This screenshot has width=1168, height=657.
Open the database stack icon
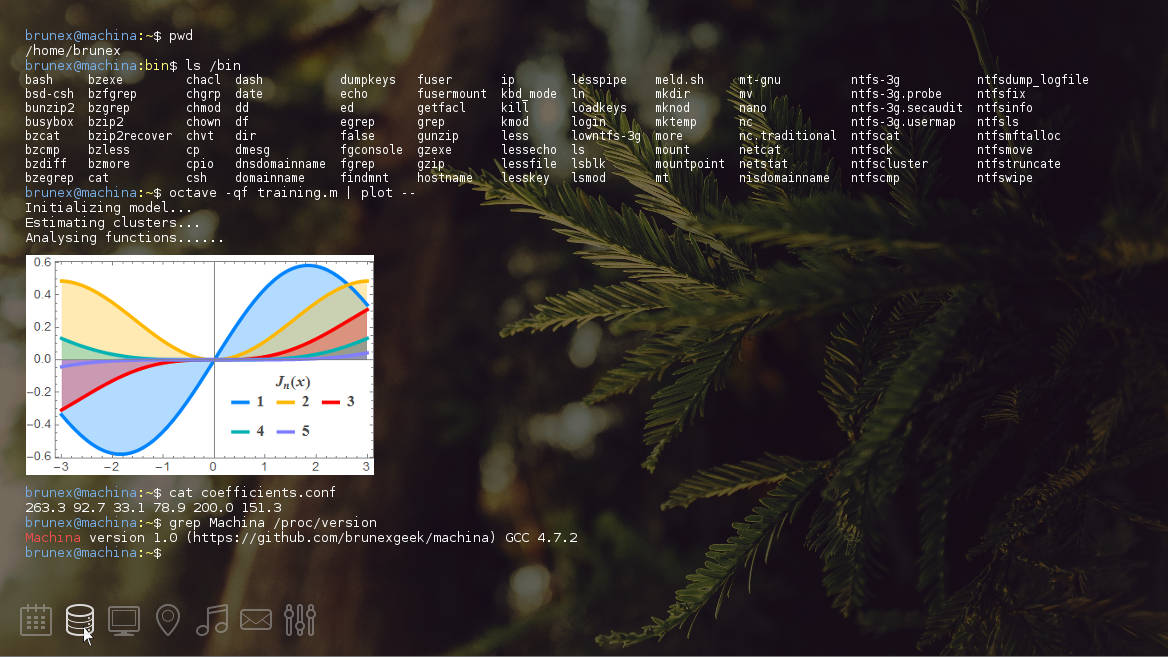coord(80,620)
